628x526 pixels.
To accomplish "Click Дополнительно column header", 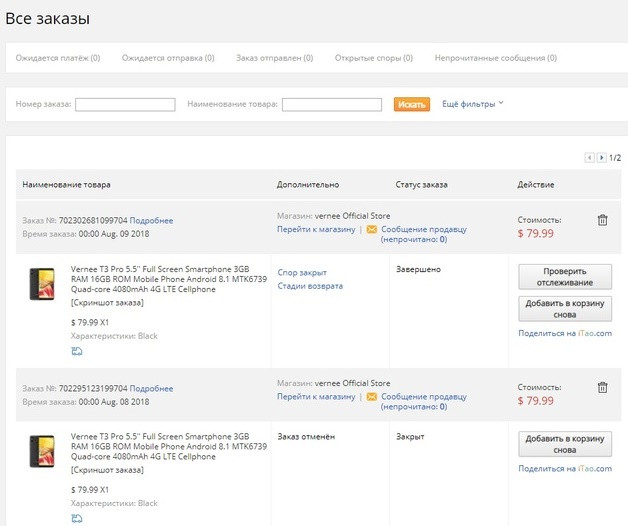I will click(308, 185).
